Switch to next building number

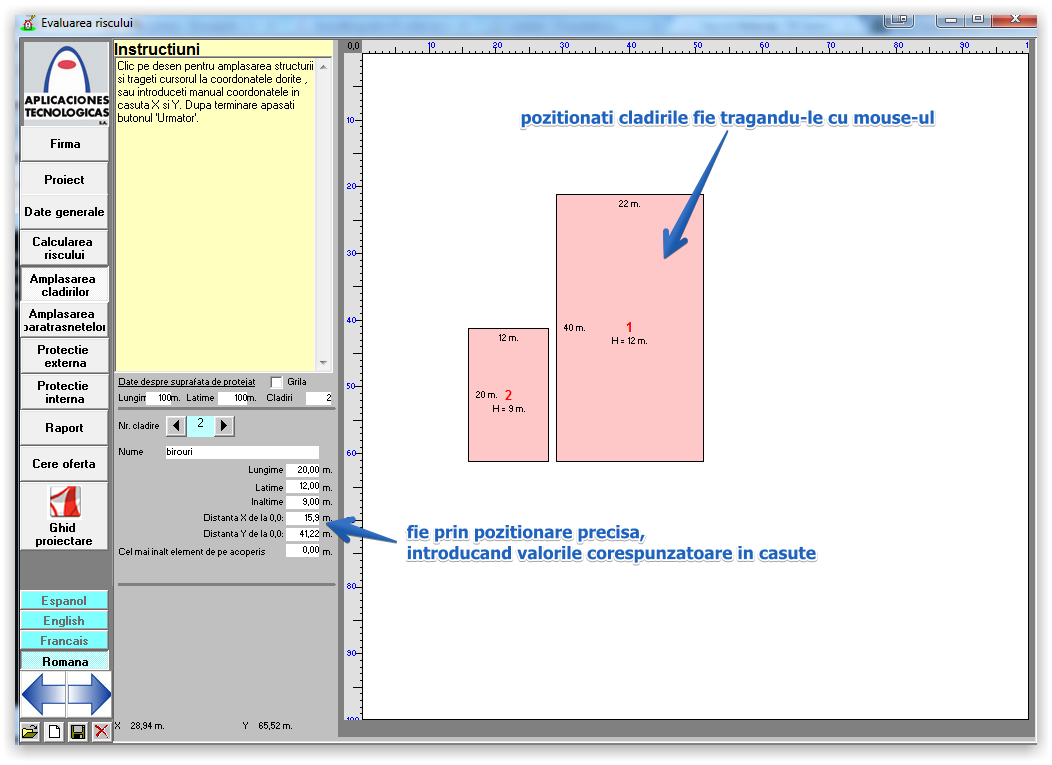click(224, 426)
